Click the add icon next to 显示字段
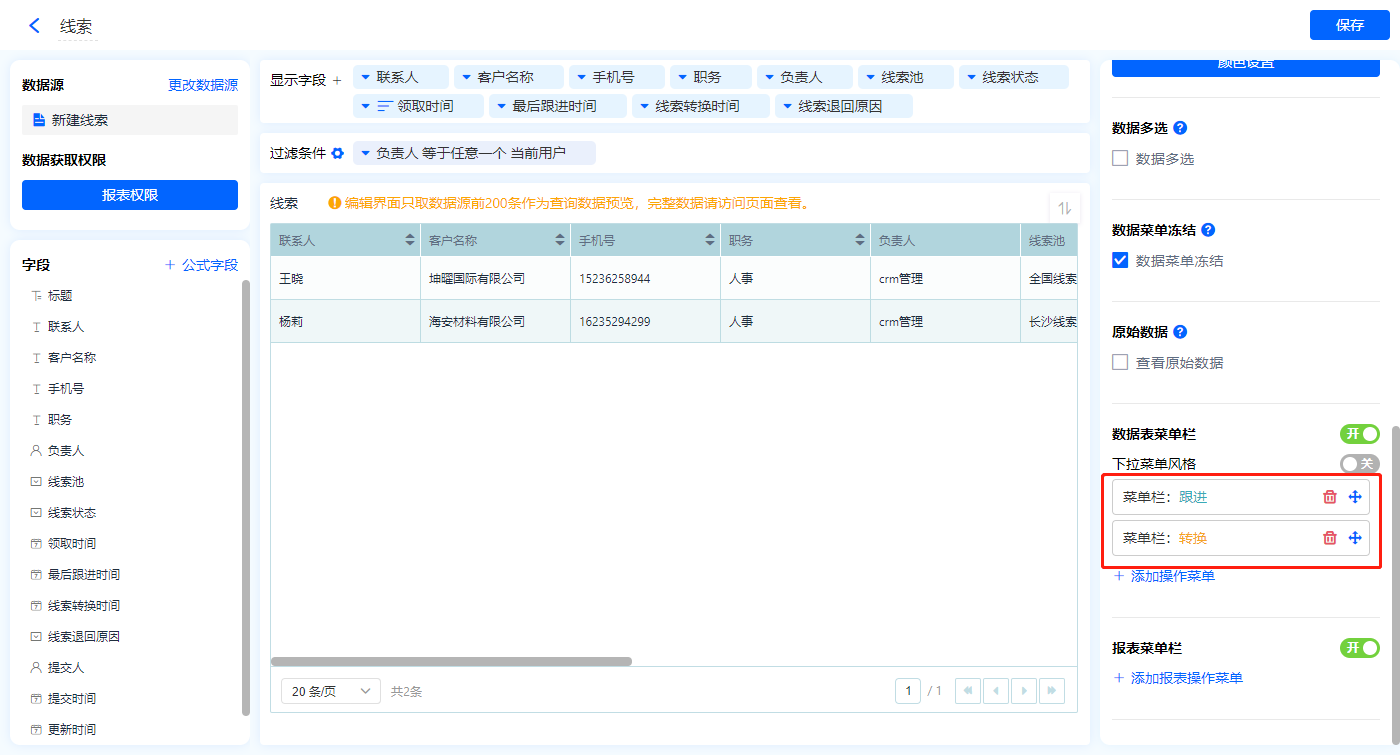The width and height of the screenshot is (1400, 755). point(337,80)
